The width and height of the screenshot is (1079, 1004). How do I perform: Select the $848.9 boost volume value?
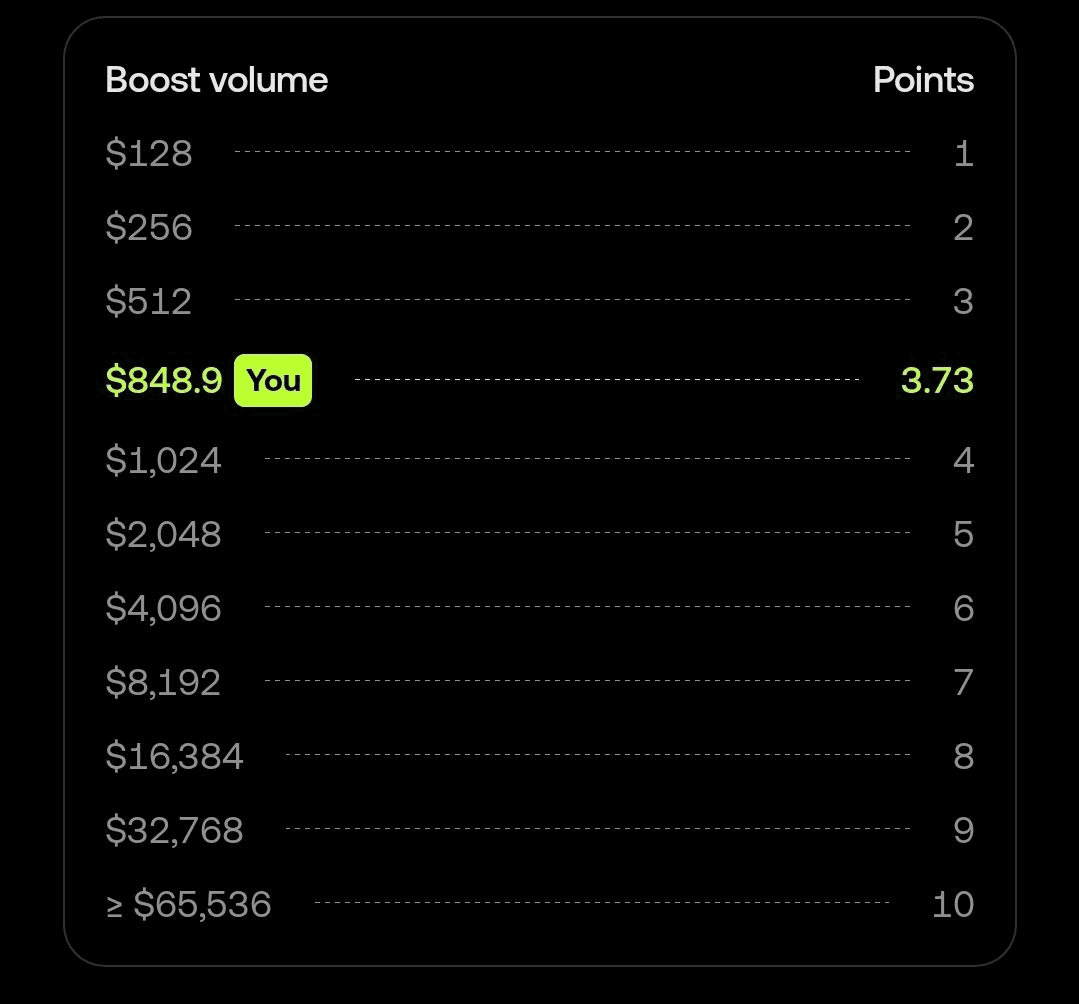[x=164, y=381]
